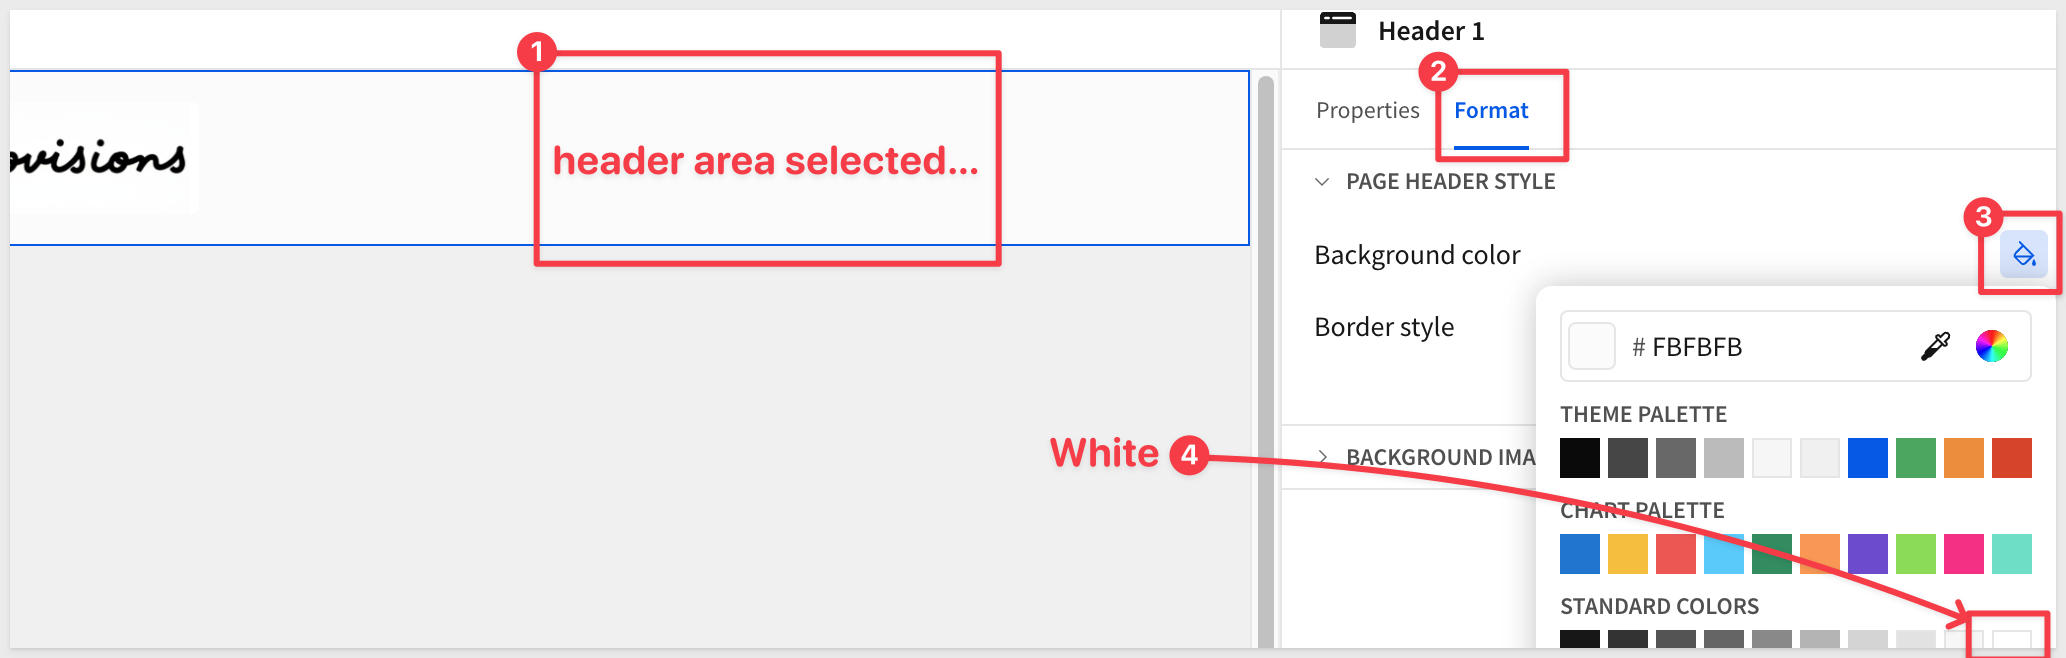This screenshot has height=658, width=2066.
Task: Pick the orange theme palette swatch
Action: [1963, 458]
